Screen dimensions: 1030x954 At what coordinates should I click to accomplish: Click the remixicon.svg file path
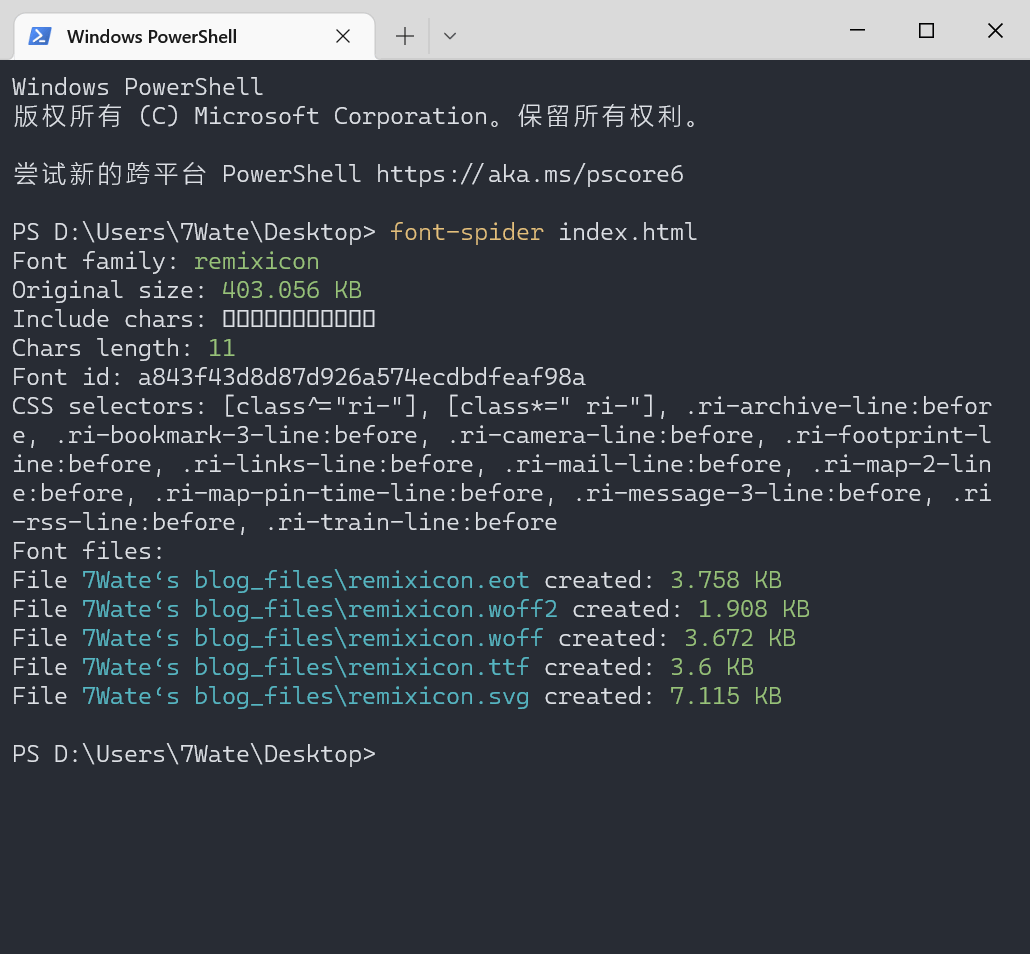click(x=305, y=696)
